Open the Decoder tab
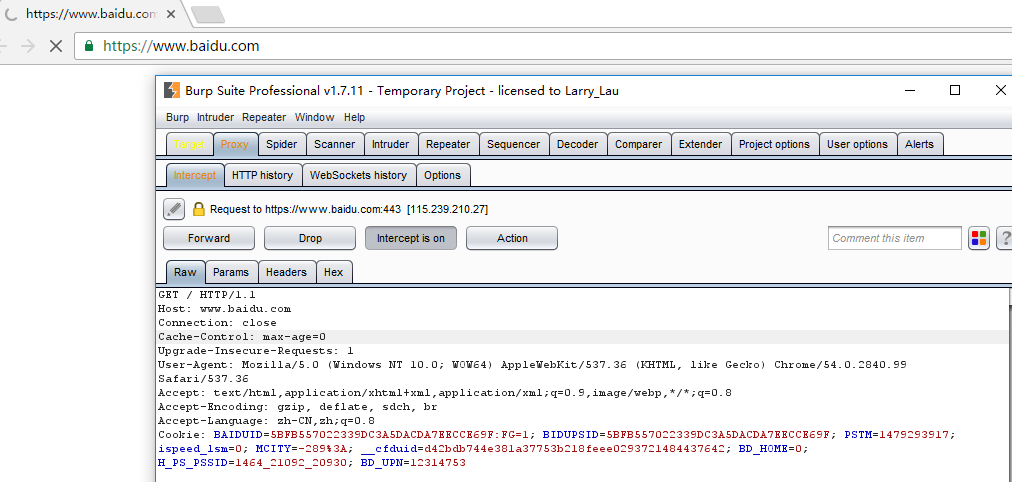Image resolution: width=1012 pixels, height=482 pixels. click(x=578, y=145)
